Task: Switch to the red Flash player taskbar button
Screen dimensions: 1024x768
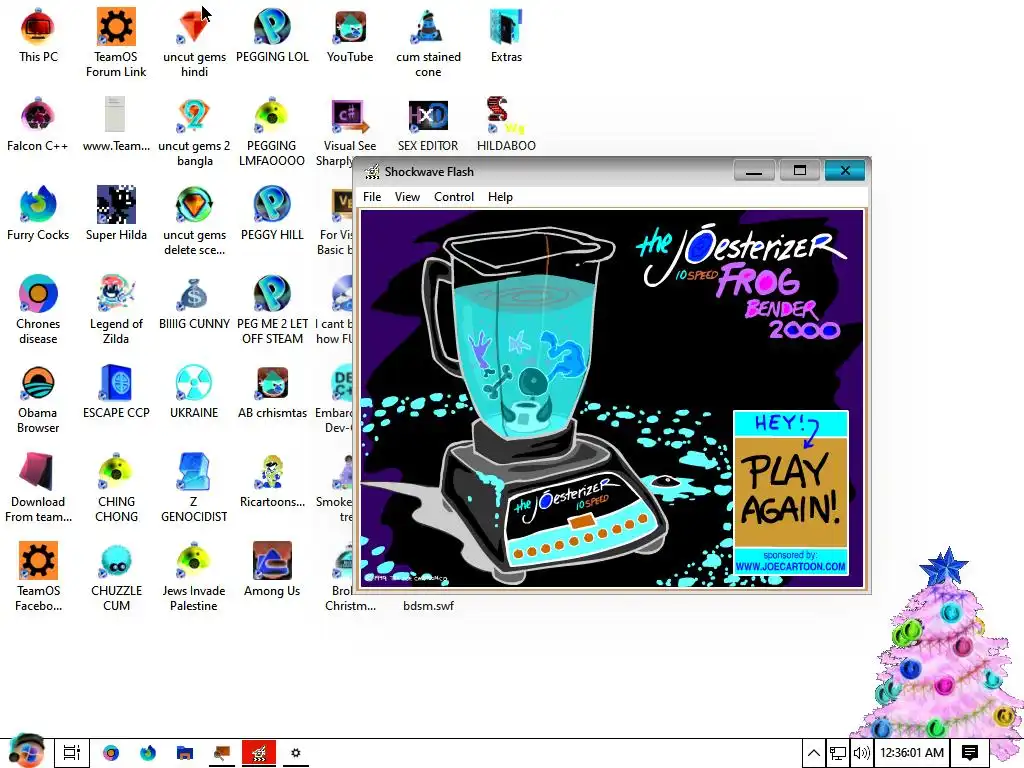Action: (x=259, y=753)
